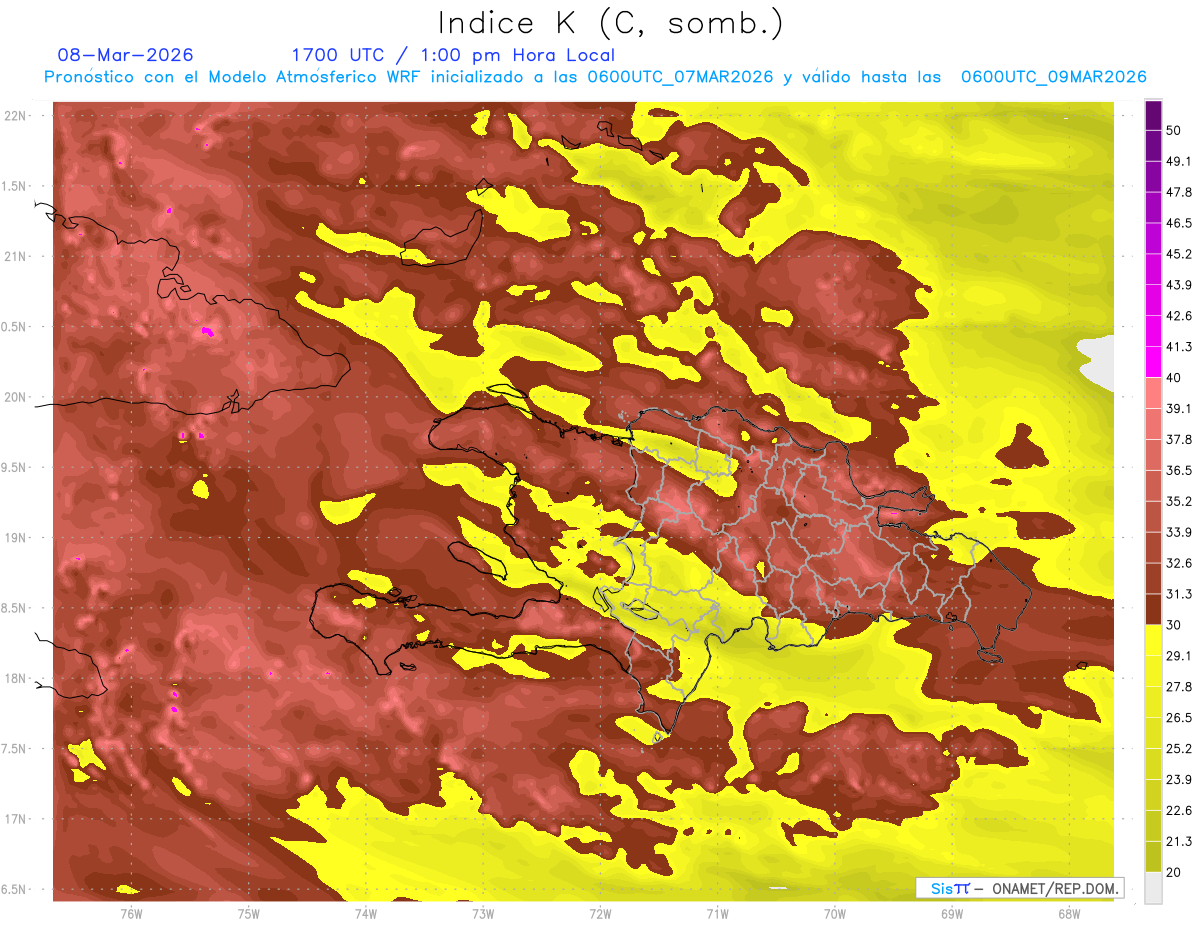Select the legend value "21.3"
The width and height of the screenshot is (1200, 927).
tap(1179, 841)
